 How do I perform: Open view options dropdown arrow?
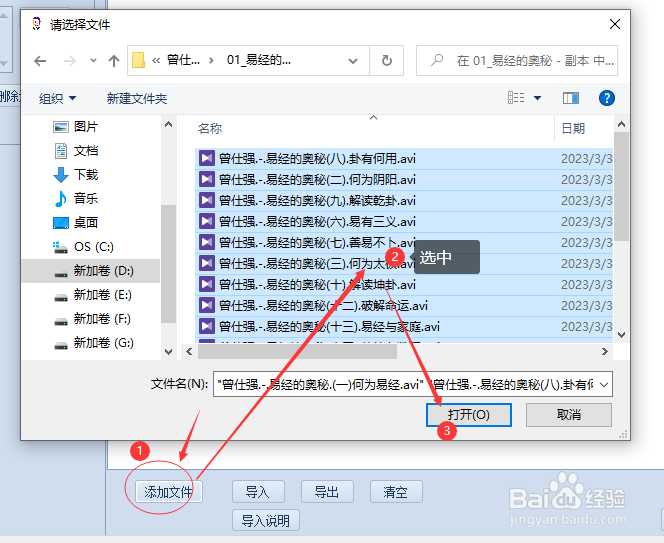tap(537, 98)
